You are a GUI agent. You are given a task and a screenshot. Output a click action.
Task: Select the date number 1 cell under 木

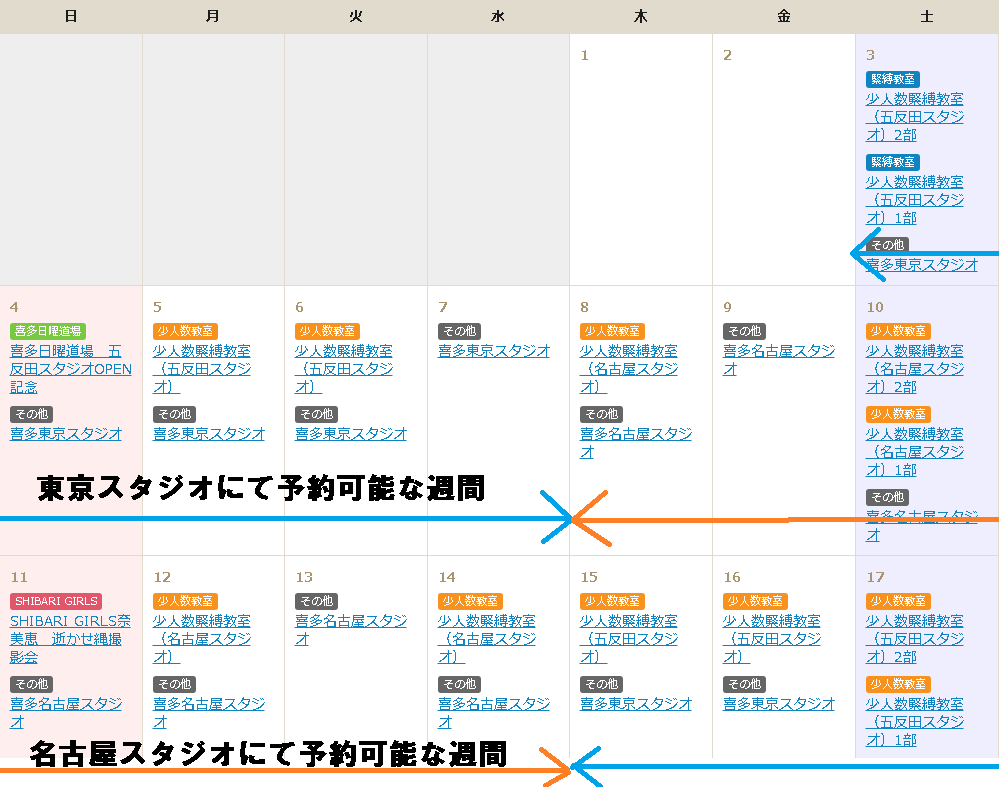585,55
